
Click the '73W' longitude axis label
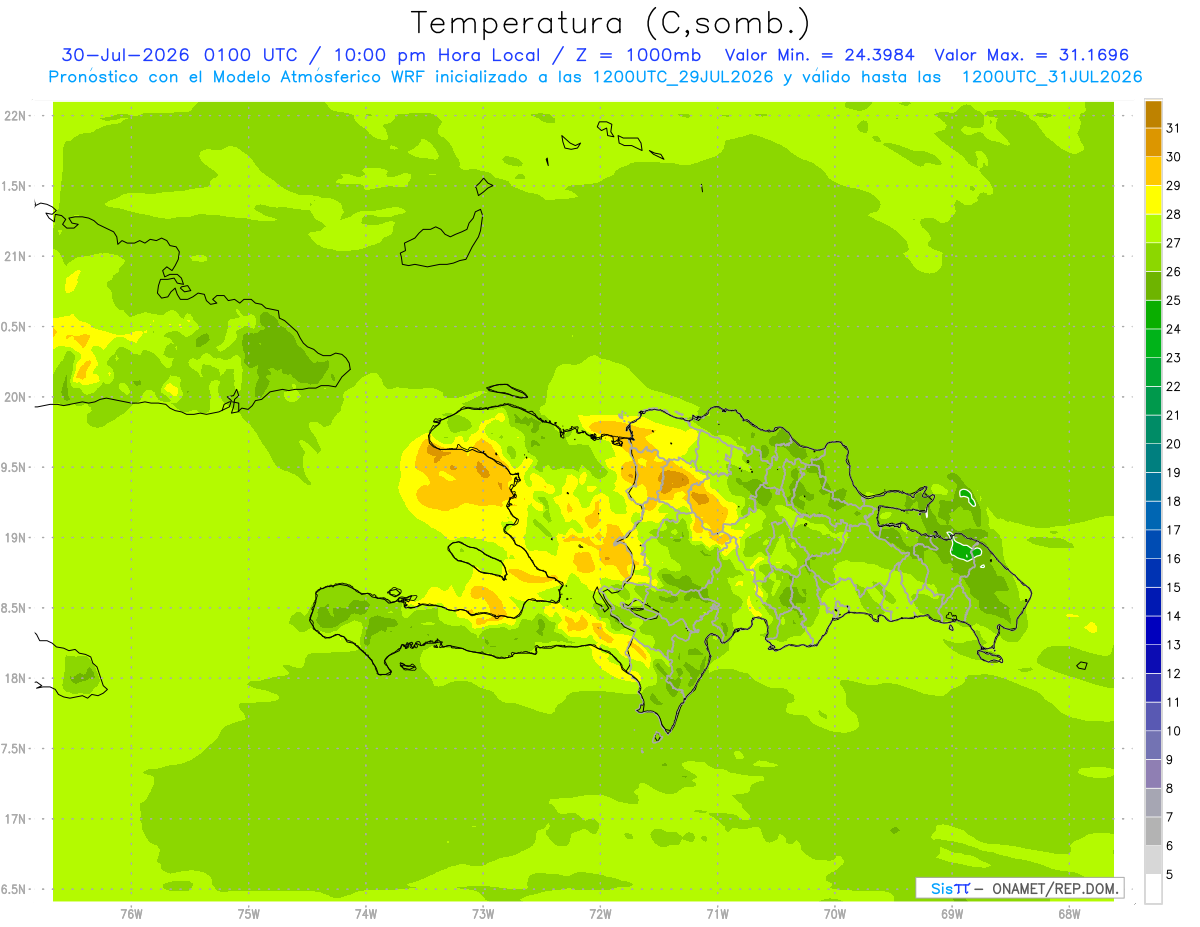(x=483, y=914)
